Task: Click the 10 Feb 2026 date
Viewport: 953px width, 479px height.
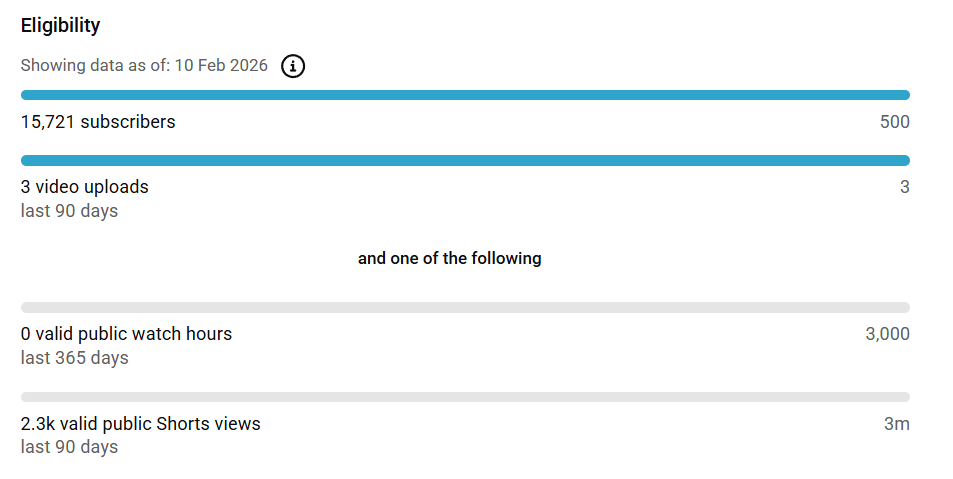Action: pos(221,66)
